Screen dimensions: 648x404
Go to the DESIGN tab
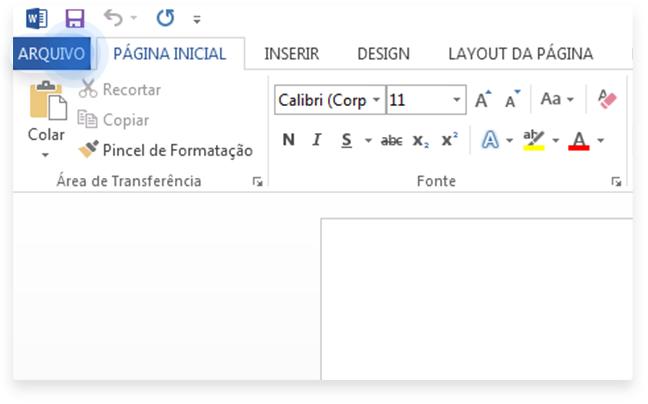coord(384,54)
